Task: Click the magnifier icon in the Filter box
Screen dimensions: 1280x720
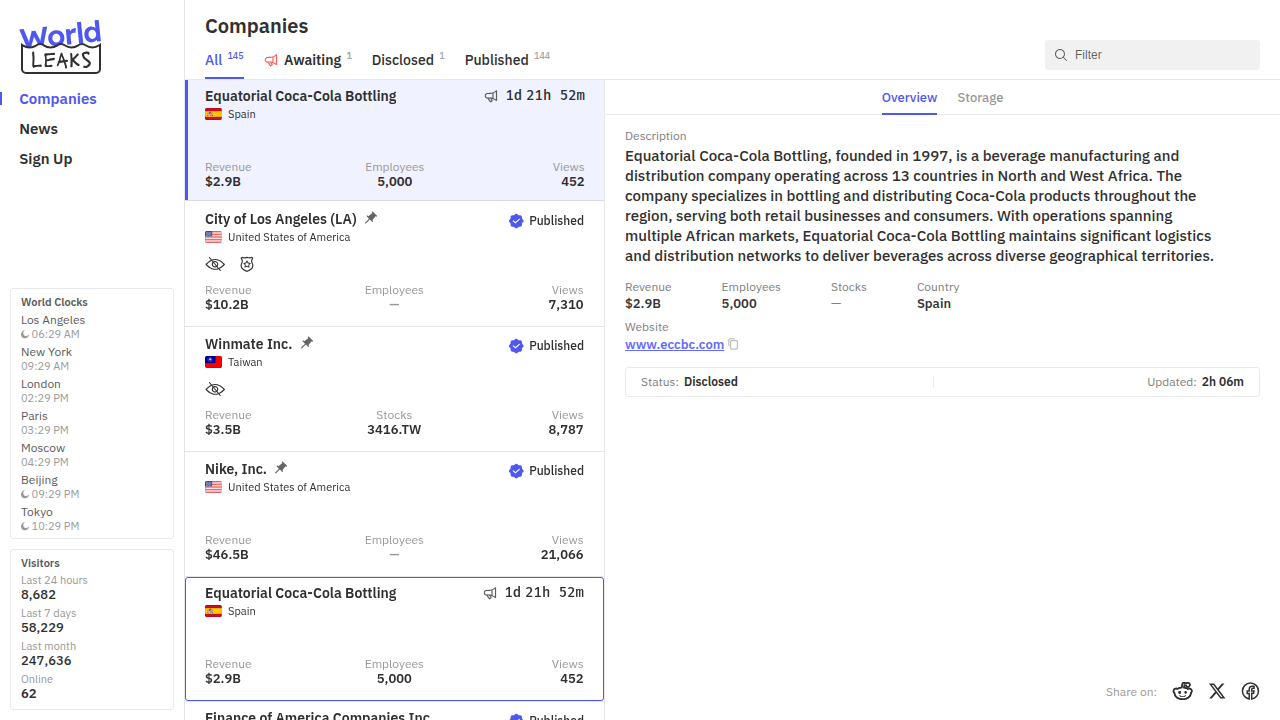Action: pos(1061,55)
